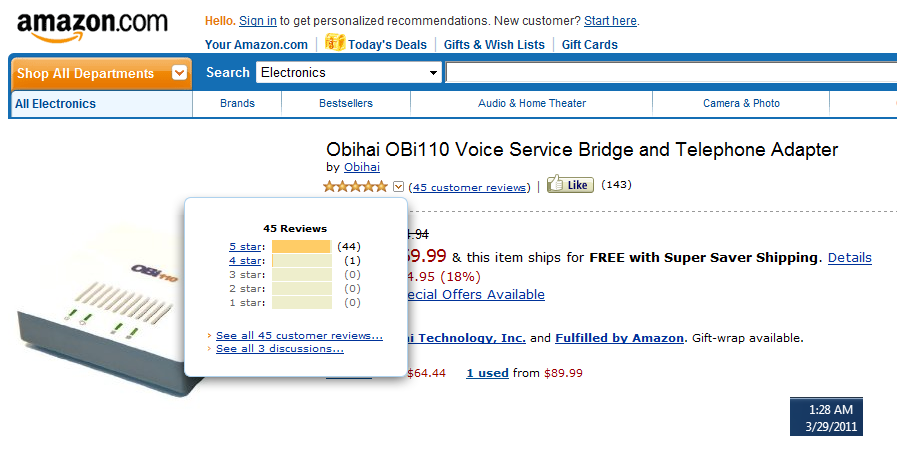897x449 pixels.
Task: Open the 45 customer reviews link
Action: (x=470, y=188)
